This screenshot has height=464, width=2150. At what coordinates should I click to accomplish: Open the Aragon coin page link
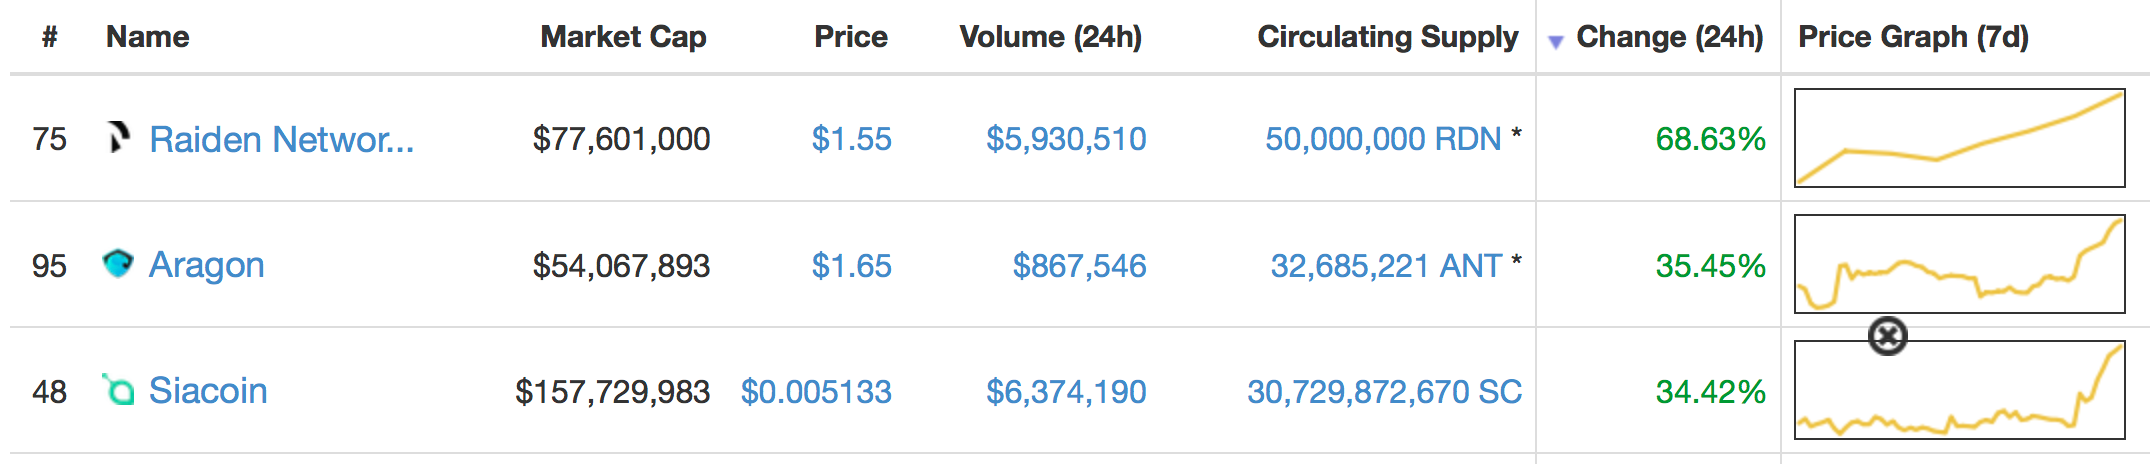click(x=206, y=265)
